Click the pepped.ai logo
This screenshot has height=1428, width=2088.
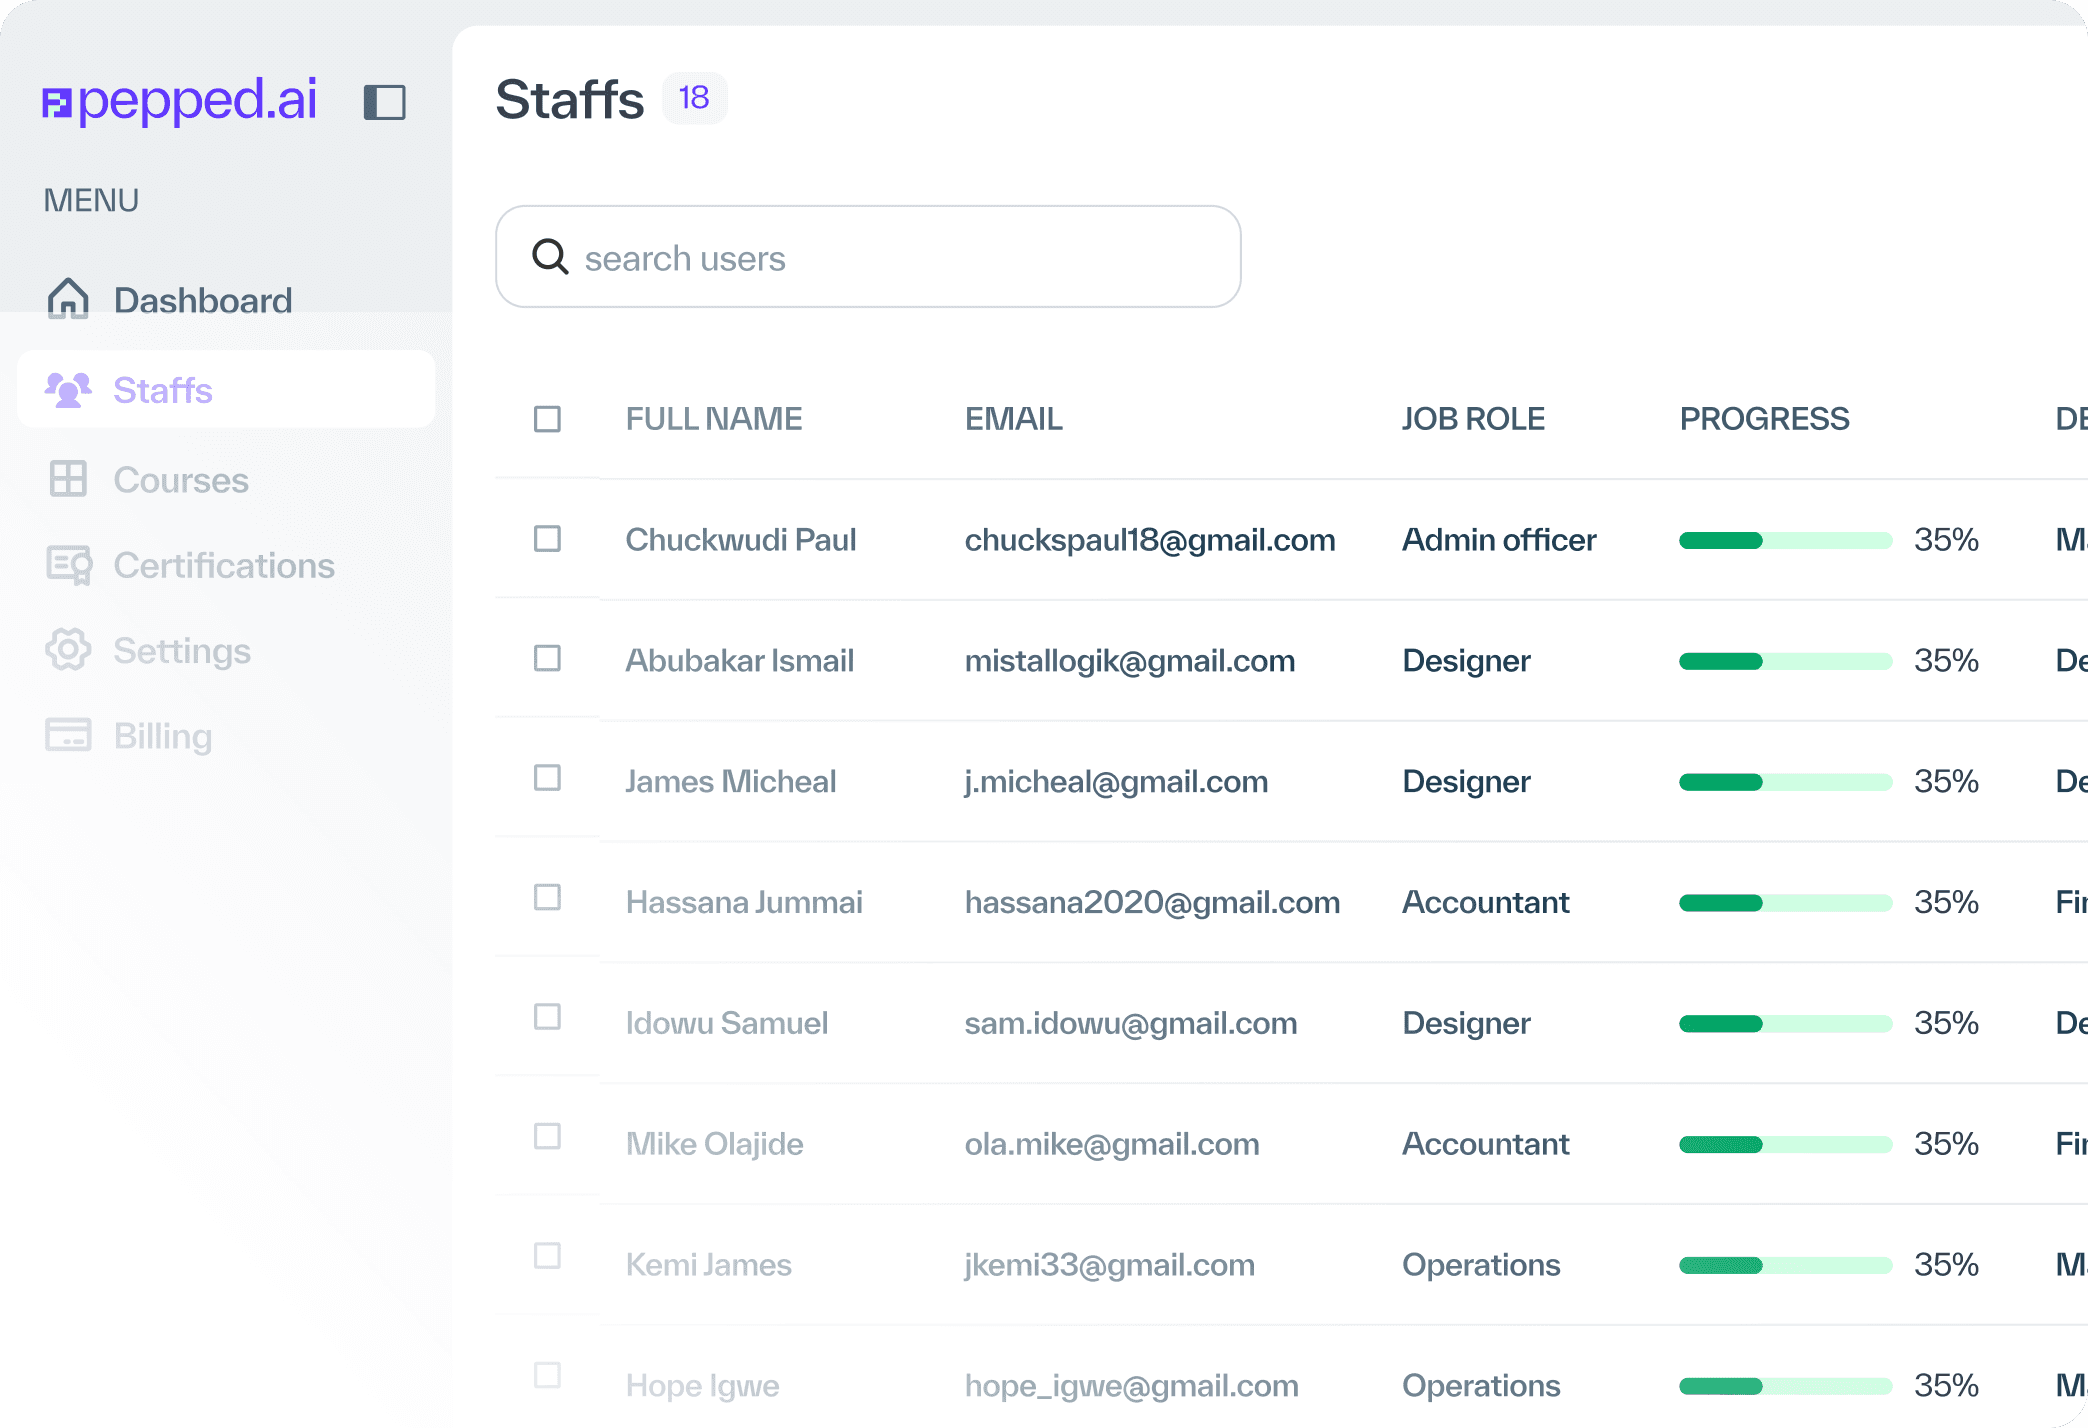click(180, 100)
